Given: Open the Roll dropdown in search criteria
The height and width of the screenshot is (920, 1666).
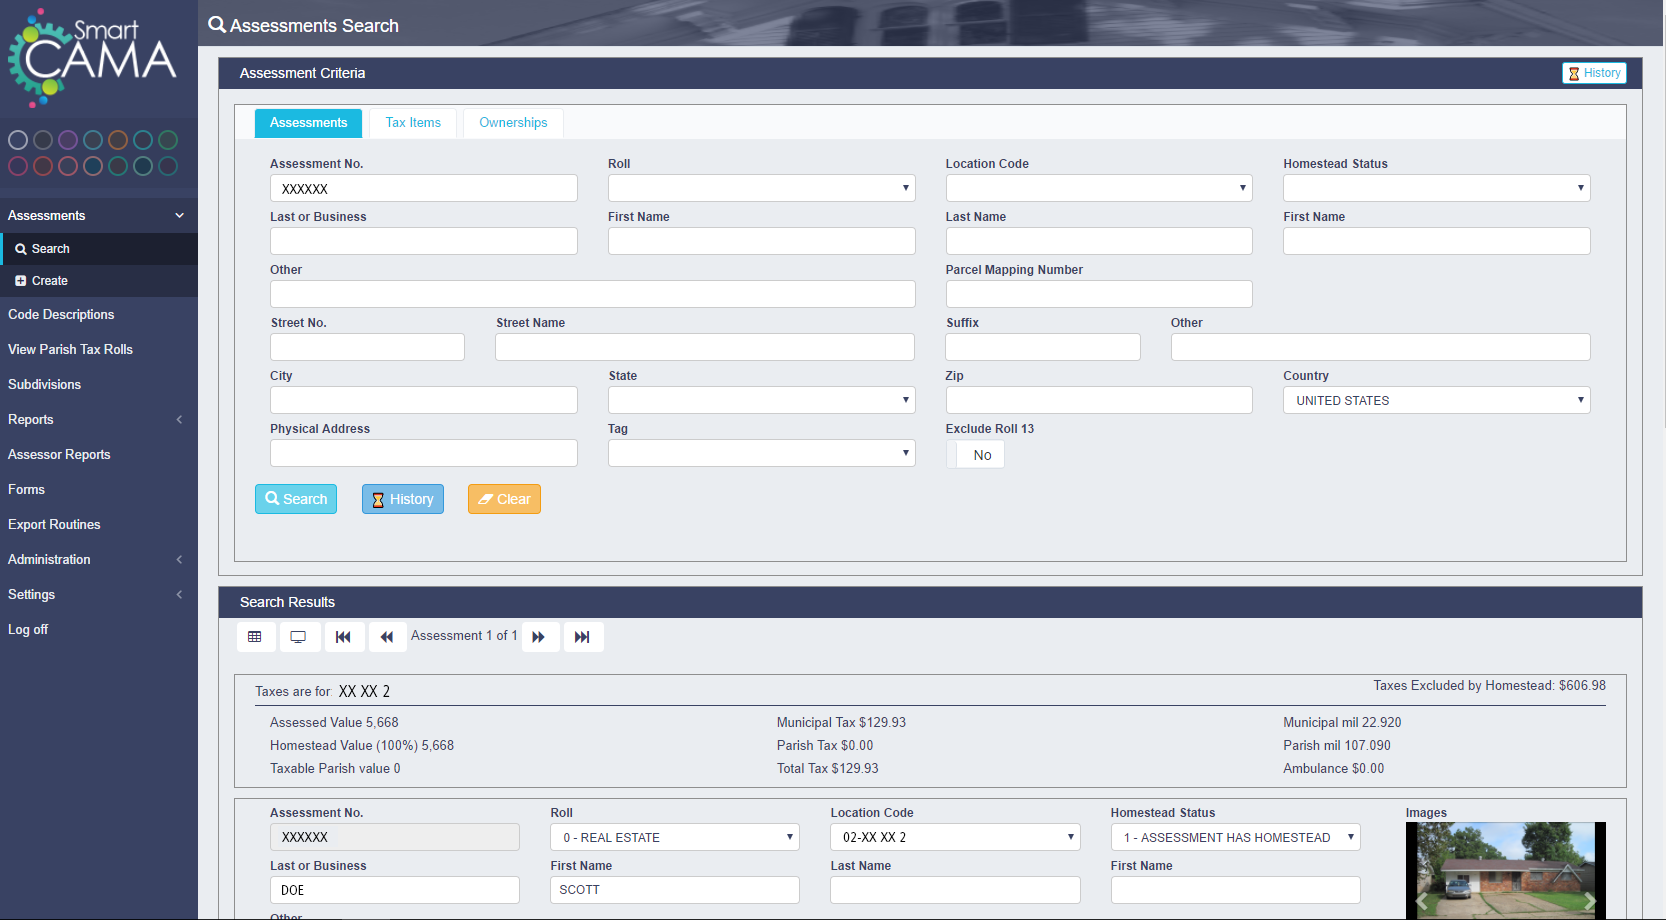Looking at the screenshot, I should [x=761, y=188].
